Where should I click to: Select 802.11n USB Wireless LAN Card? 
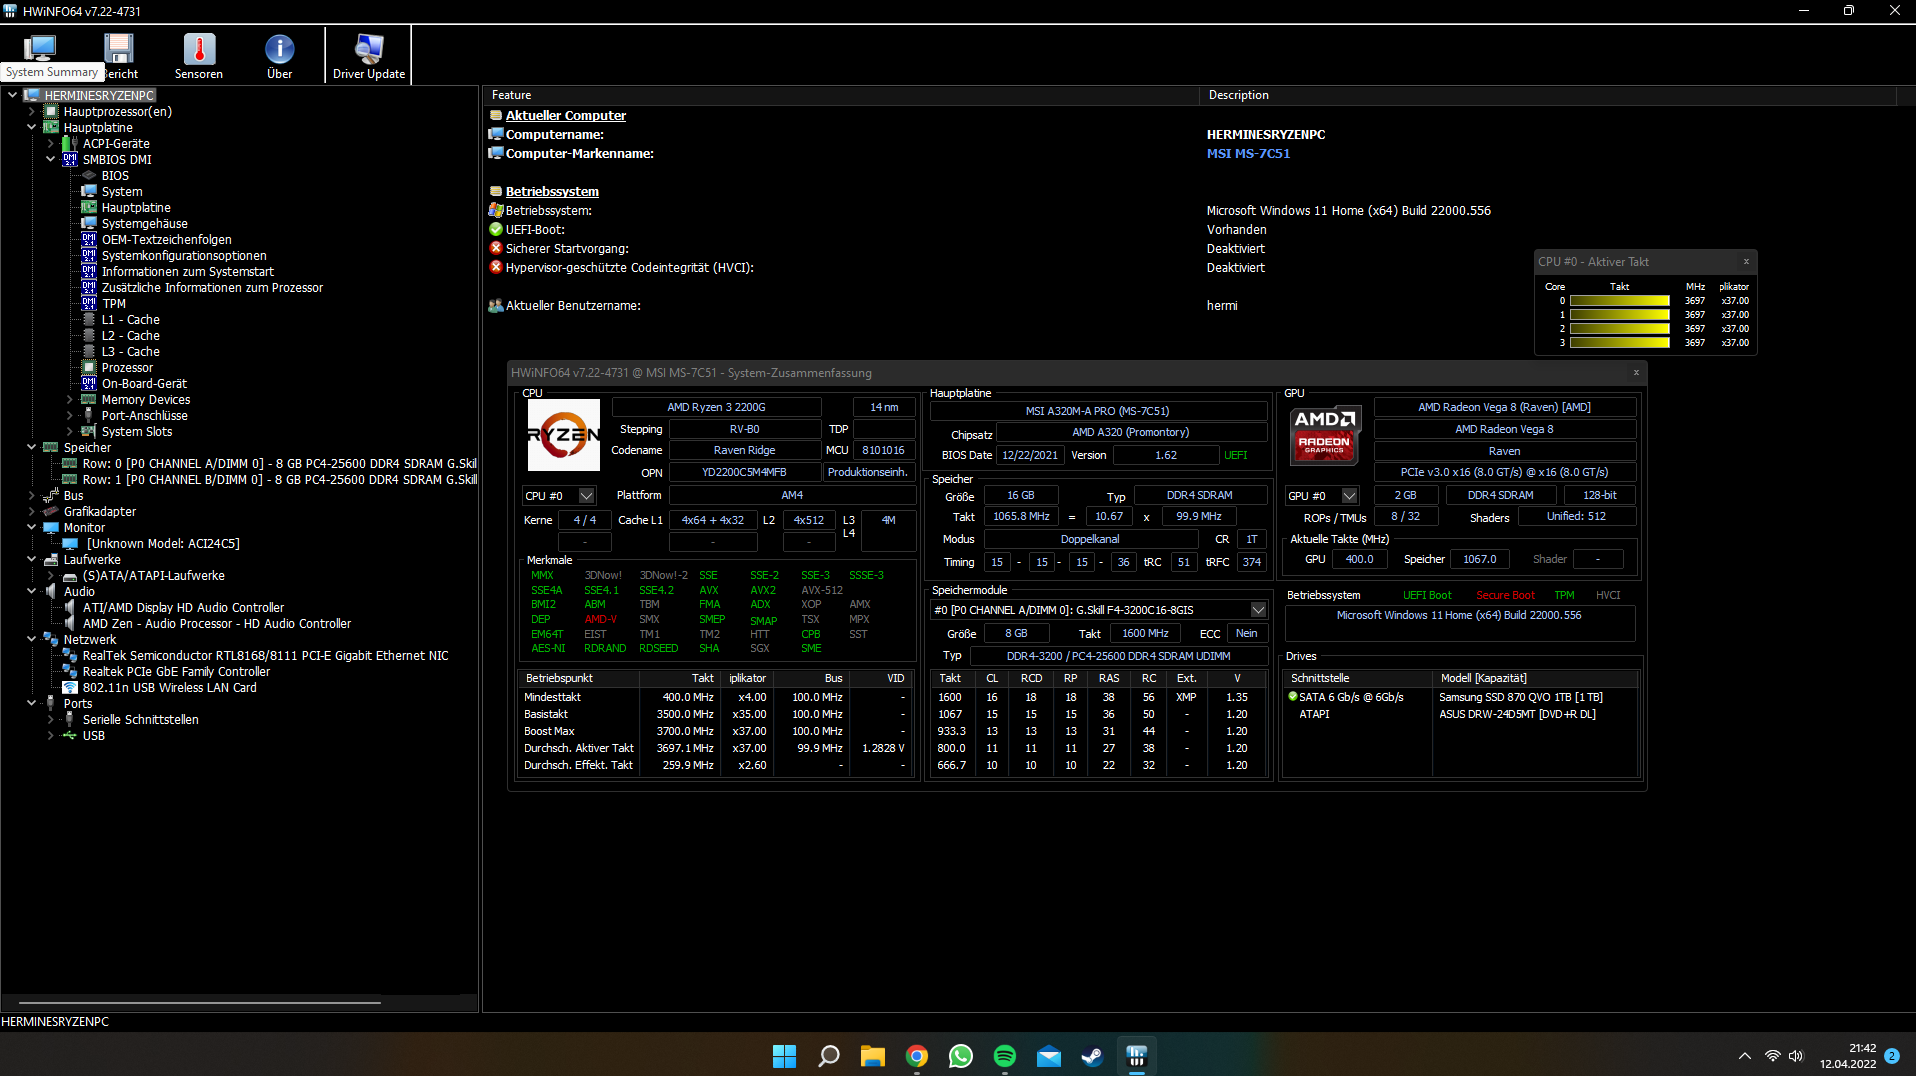[169, 688]
